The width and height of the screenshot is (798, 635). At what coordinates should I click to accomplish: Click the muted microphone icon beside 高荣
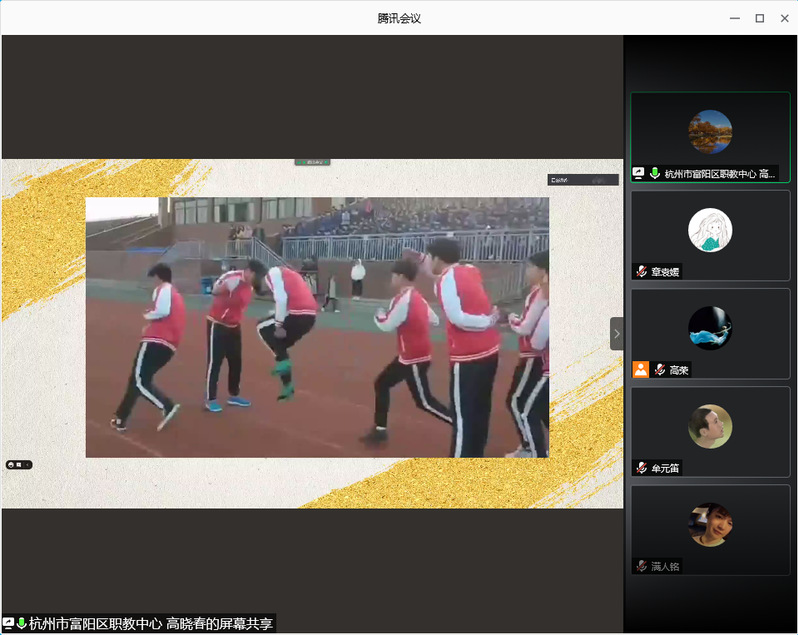click(x=660, y=370)
